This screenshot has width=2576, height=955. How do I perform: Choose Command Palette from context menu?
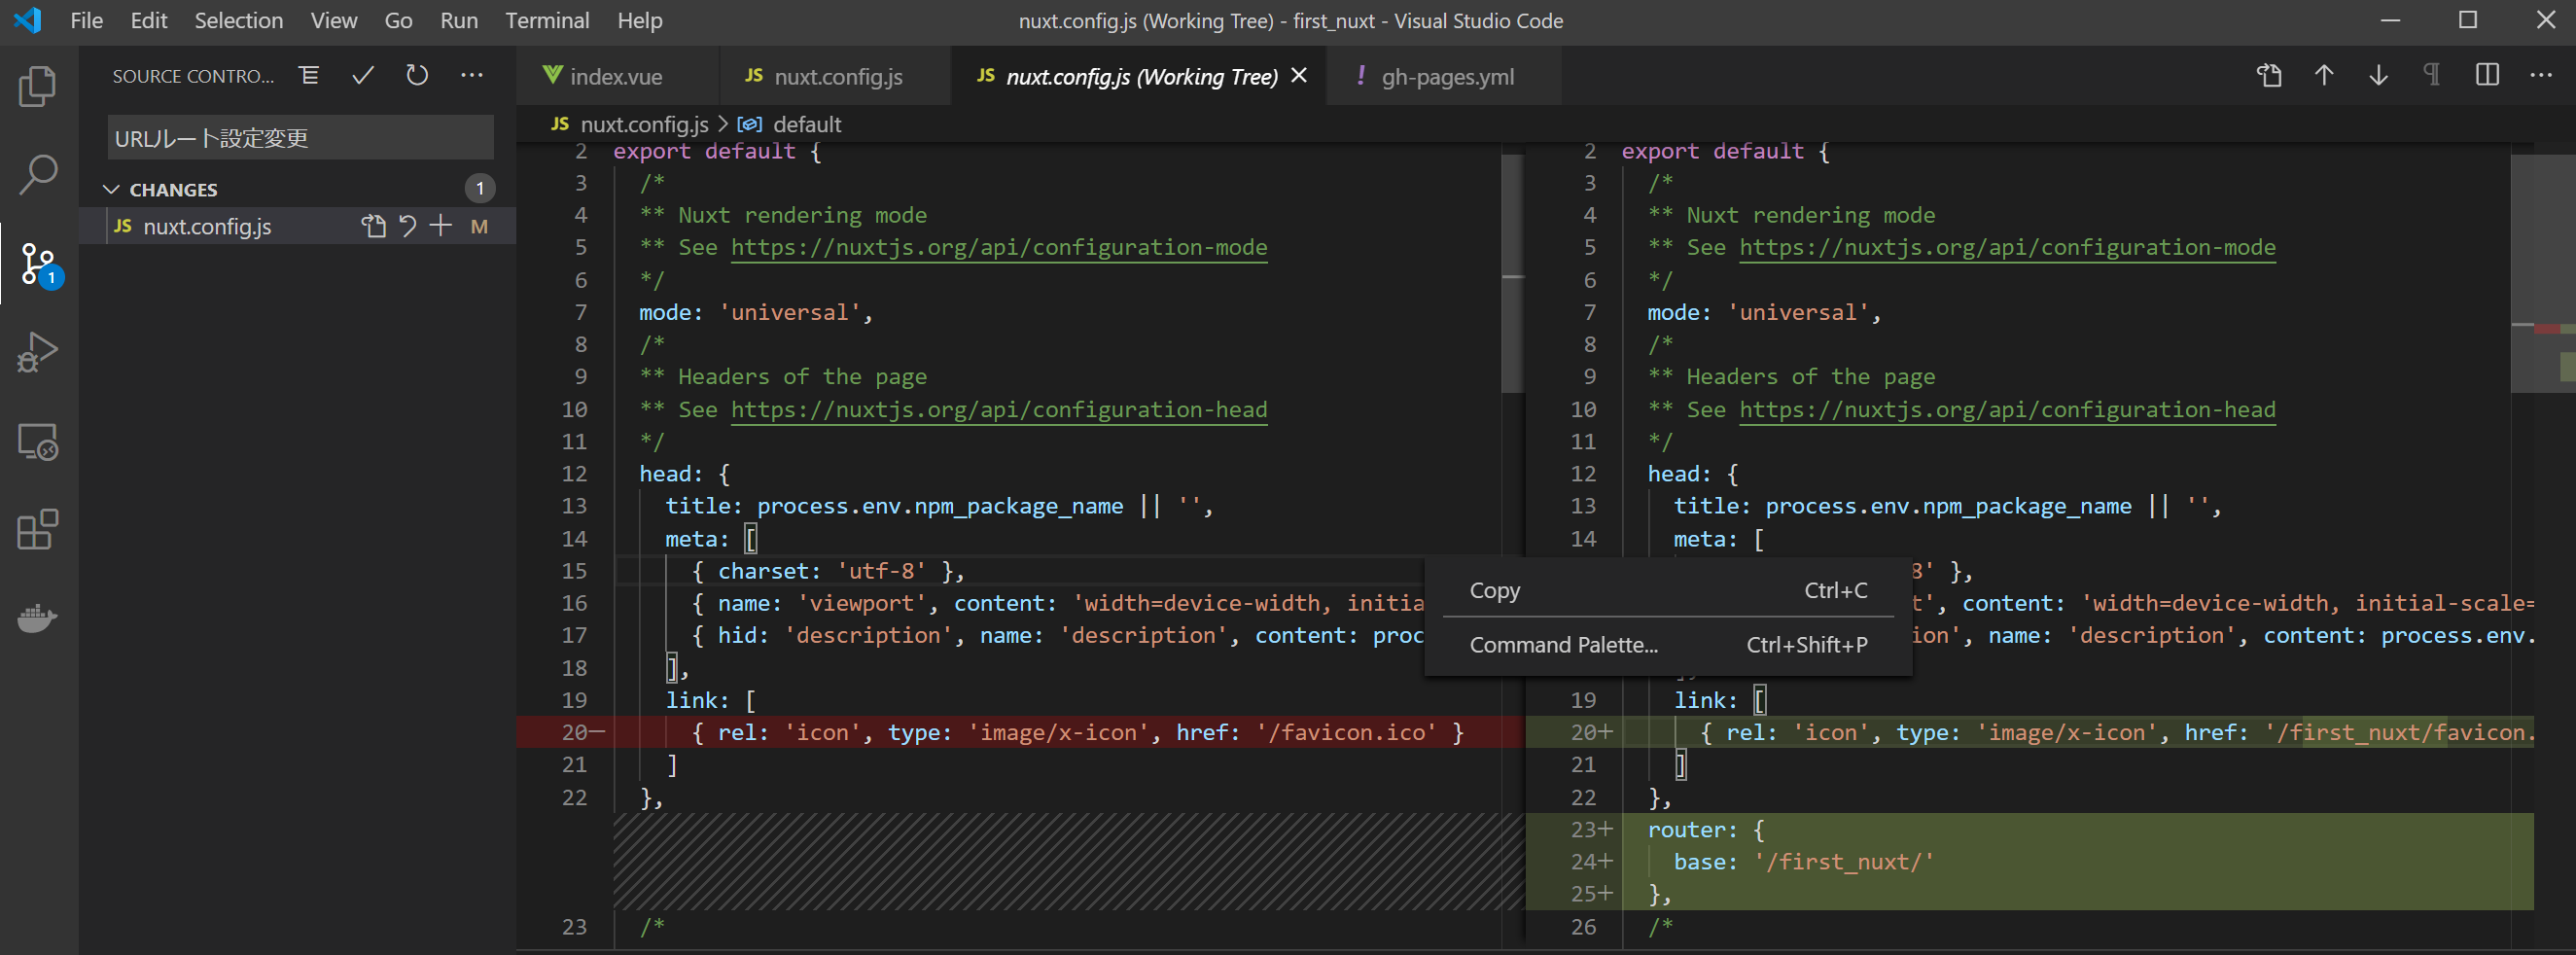[x=1668, y=645]
